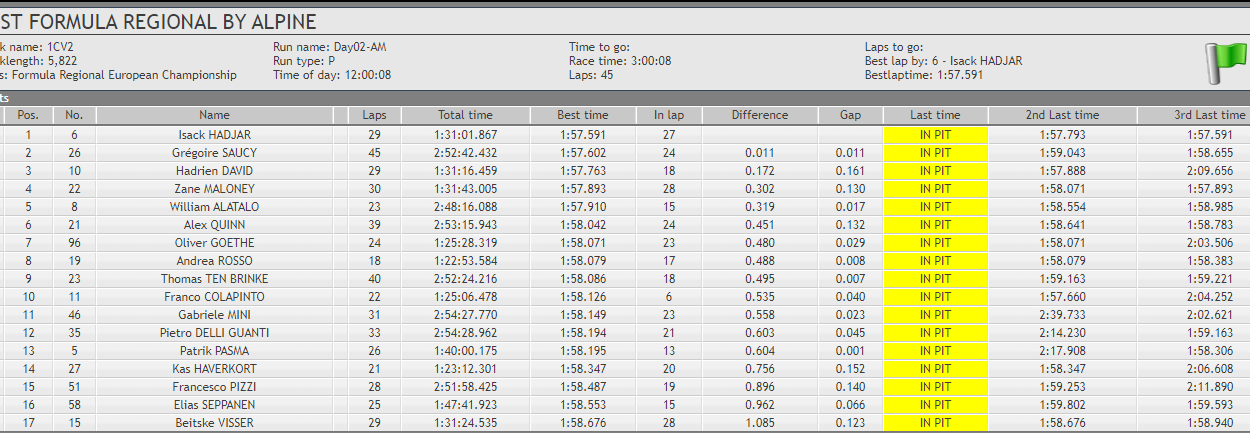Click IN PIT cell for Isack HADJAR
1250x433 pixels.
(936, 135)
